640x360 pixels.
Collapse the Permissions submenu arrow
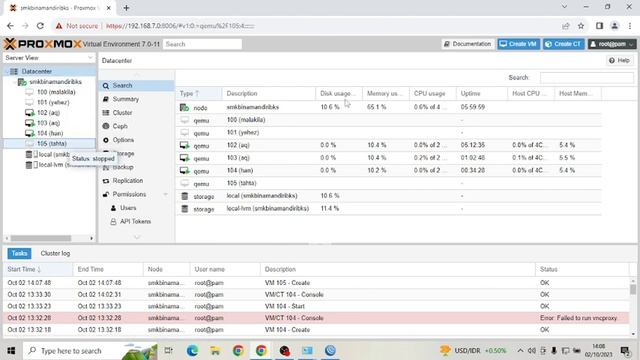pyautogui.click(x=166, y=194)
